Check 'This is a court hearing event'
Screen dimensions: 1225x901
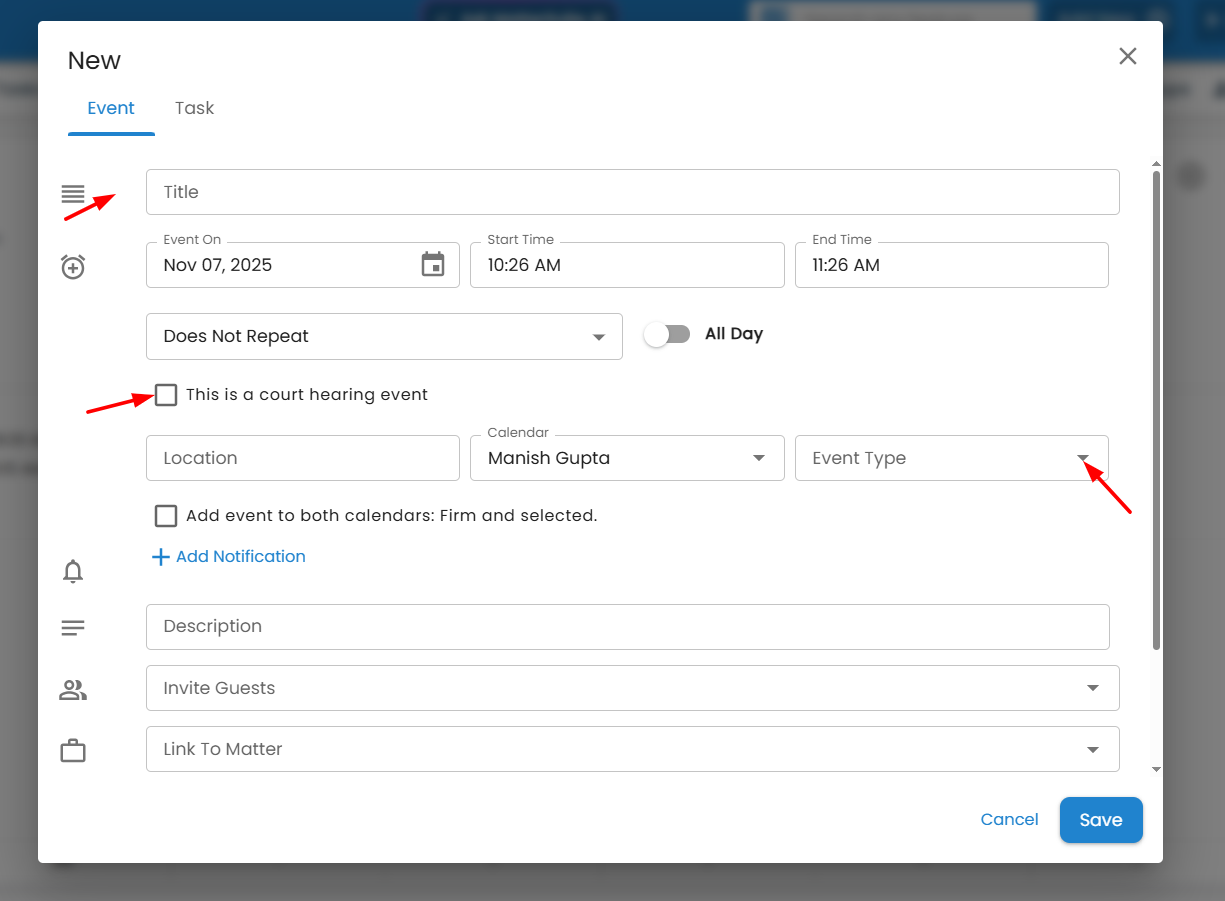166,395
